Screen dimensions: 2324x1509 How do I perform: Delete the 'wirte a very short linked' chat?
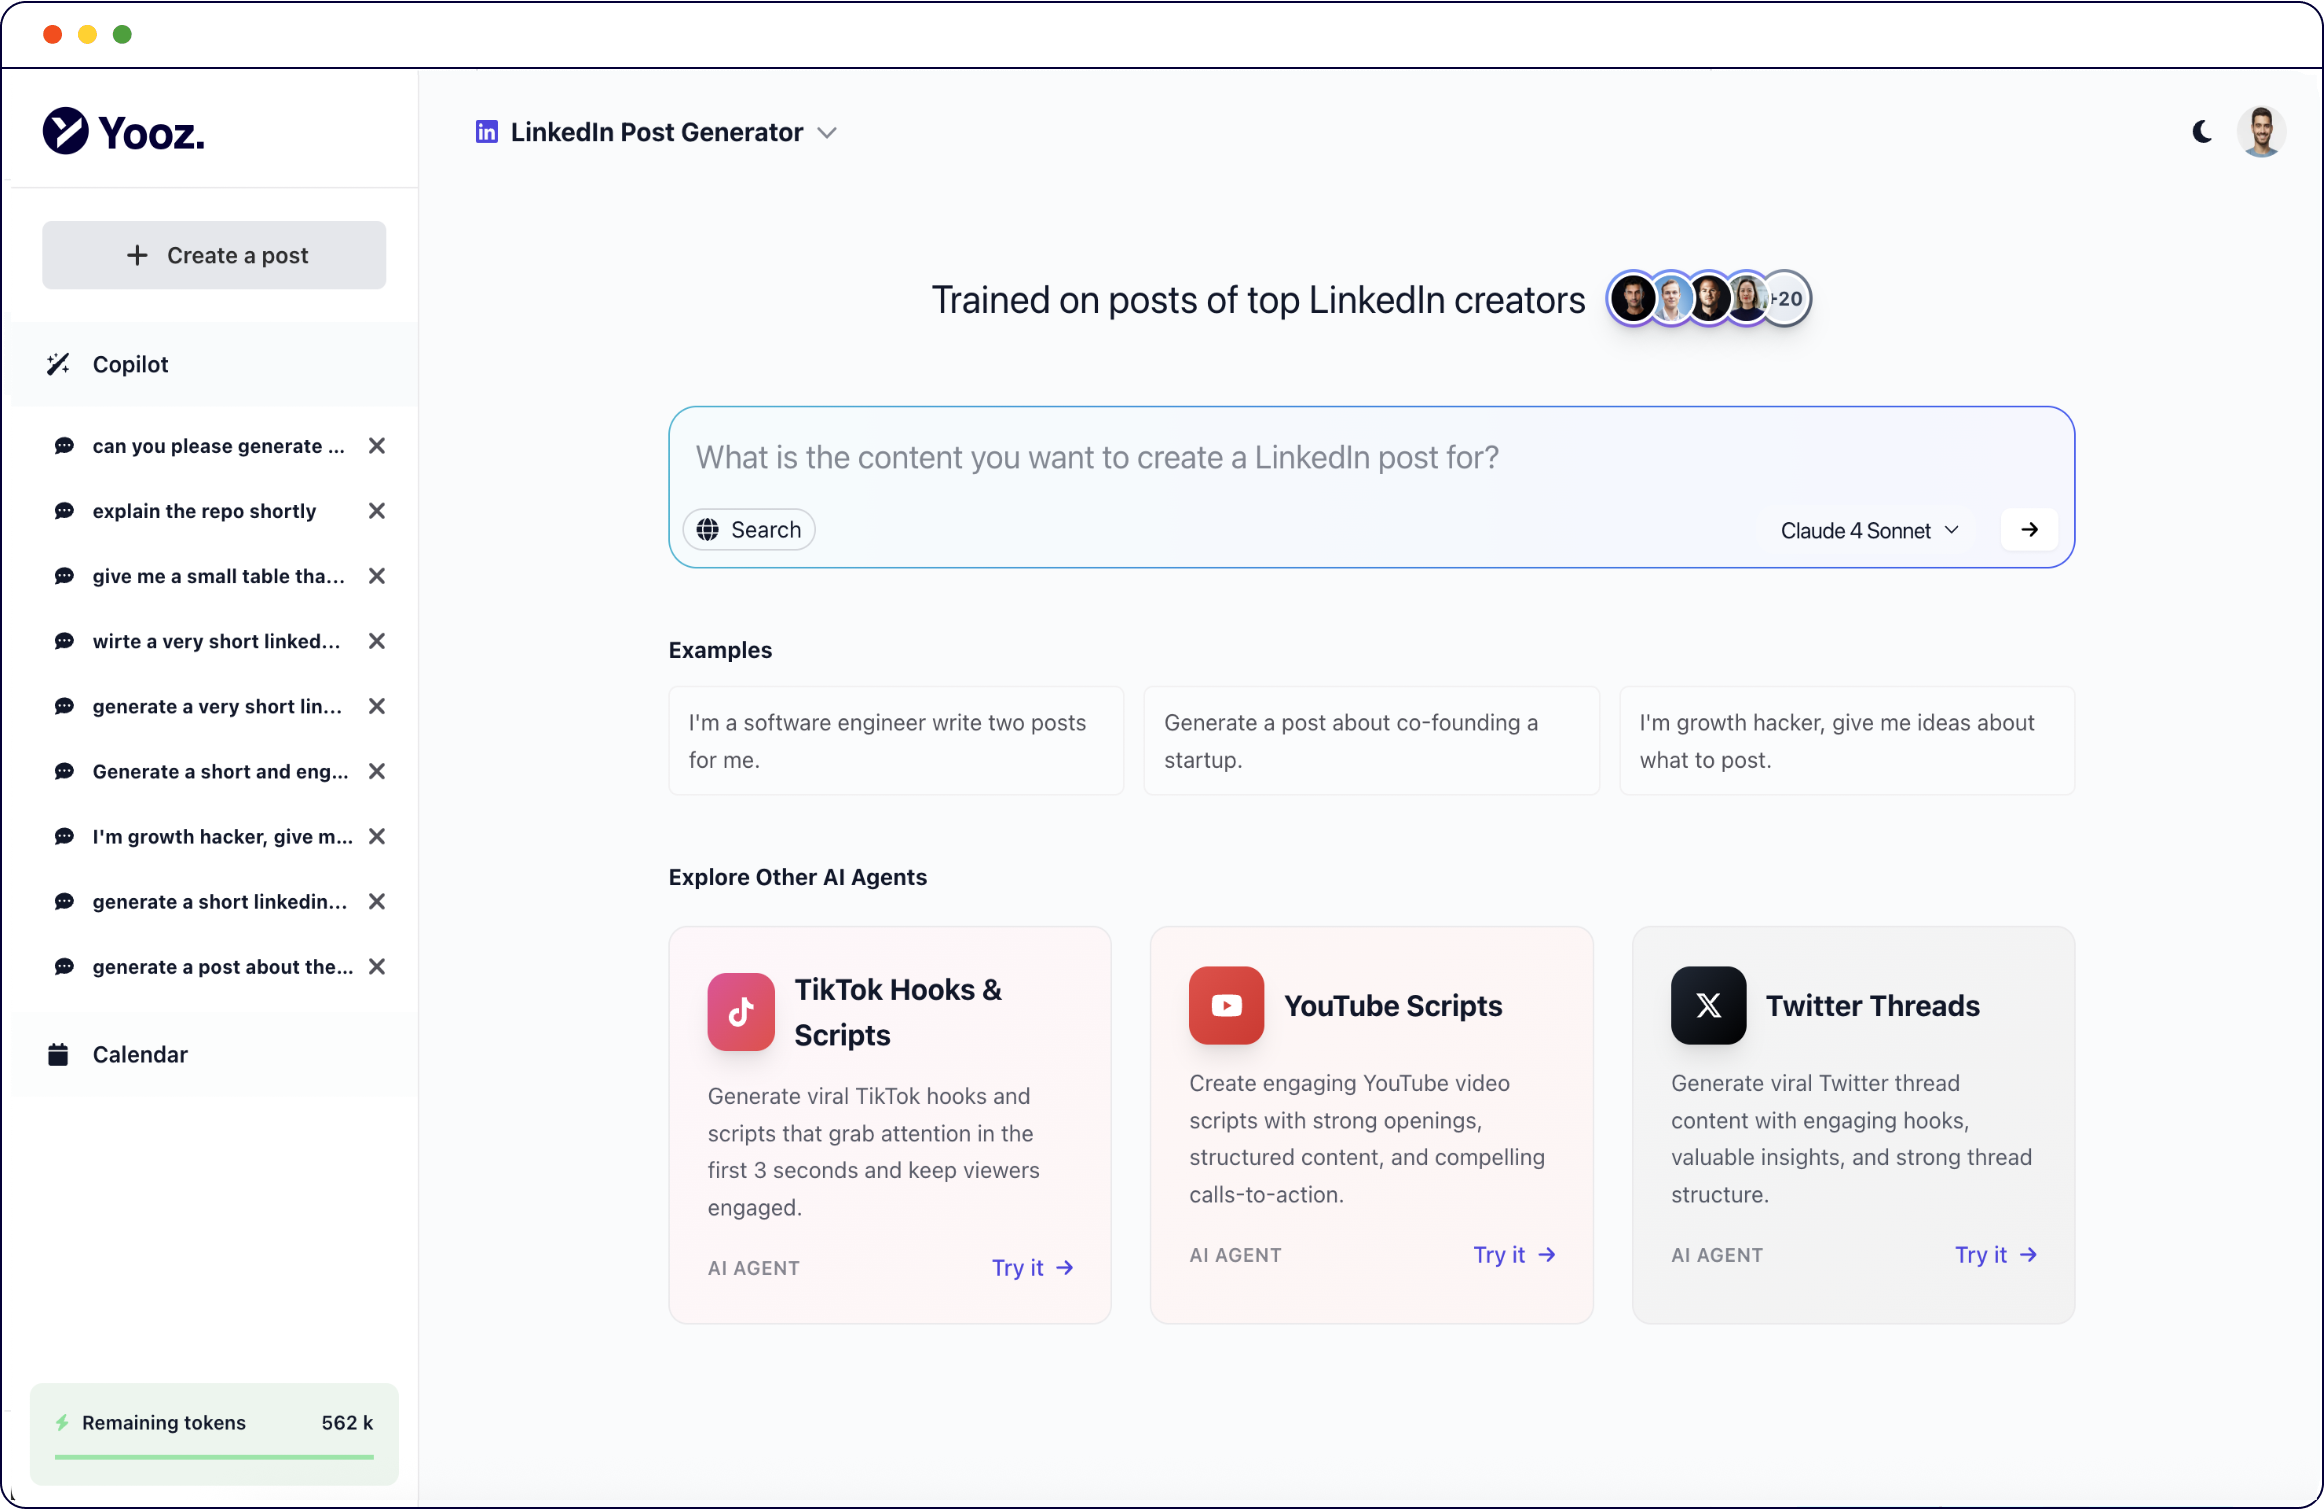[377, 641]
